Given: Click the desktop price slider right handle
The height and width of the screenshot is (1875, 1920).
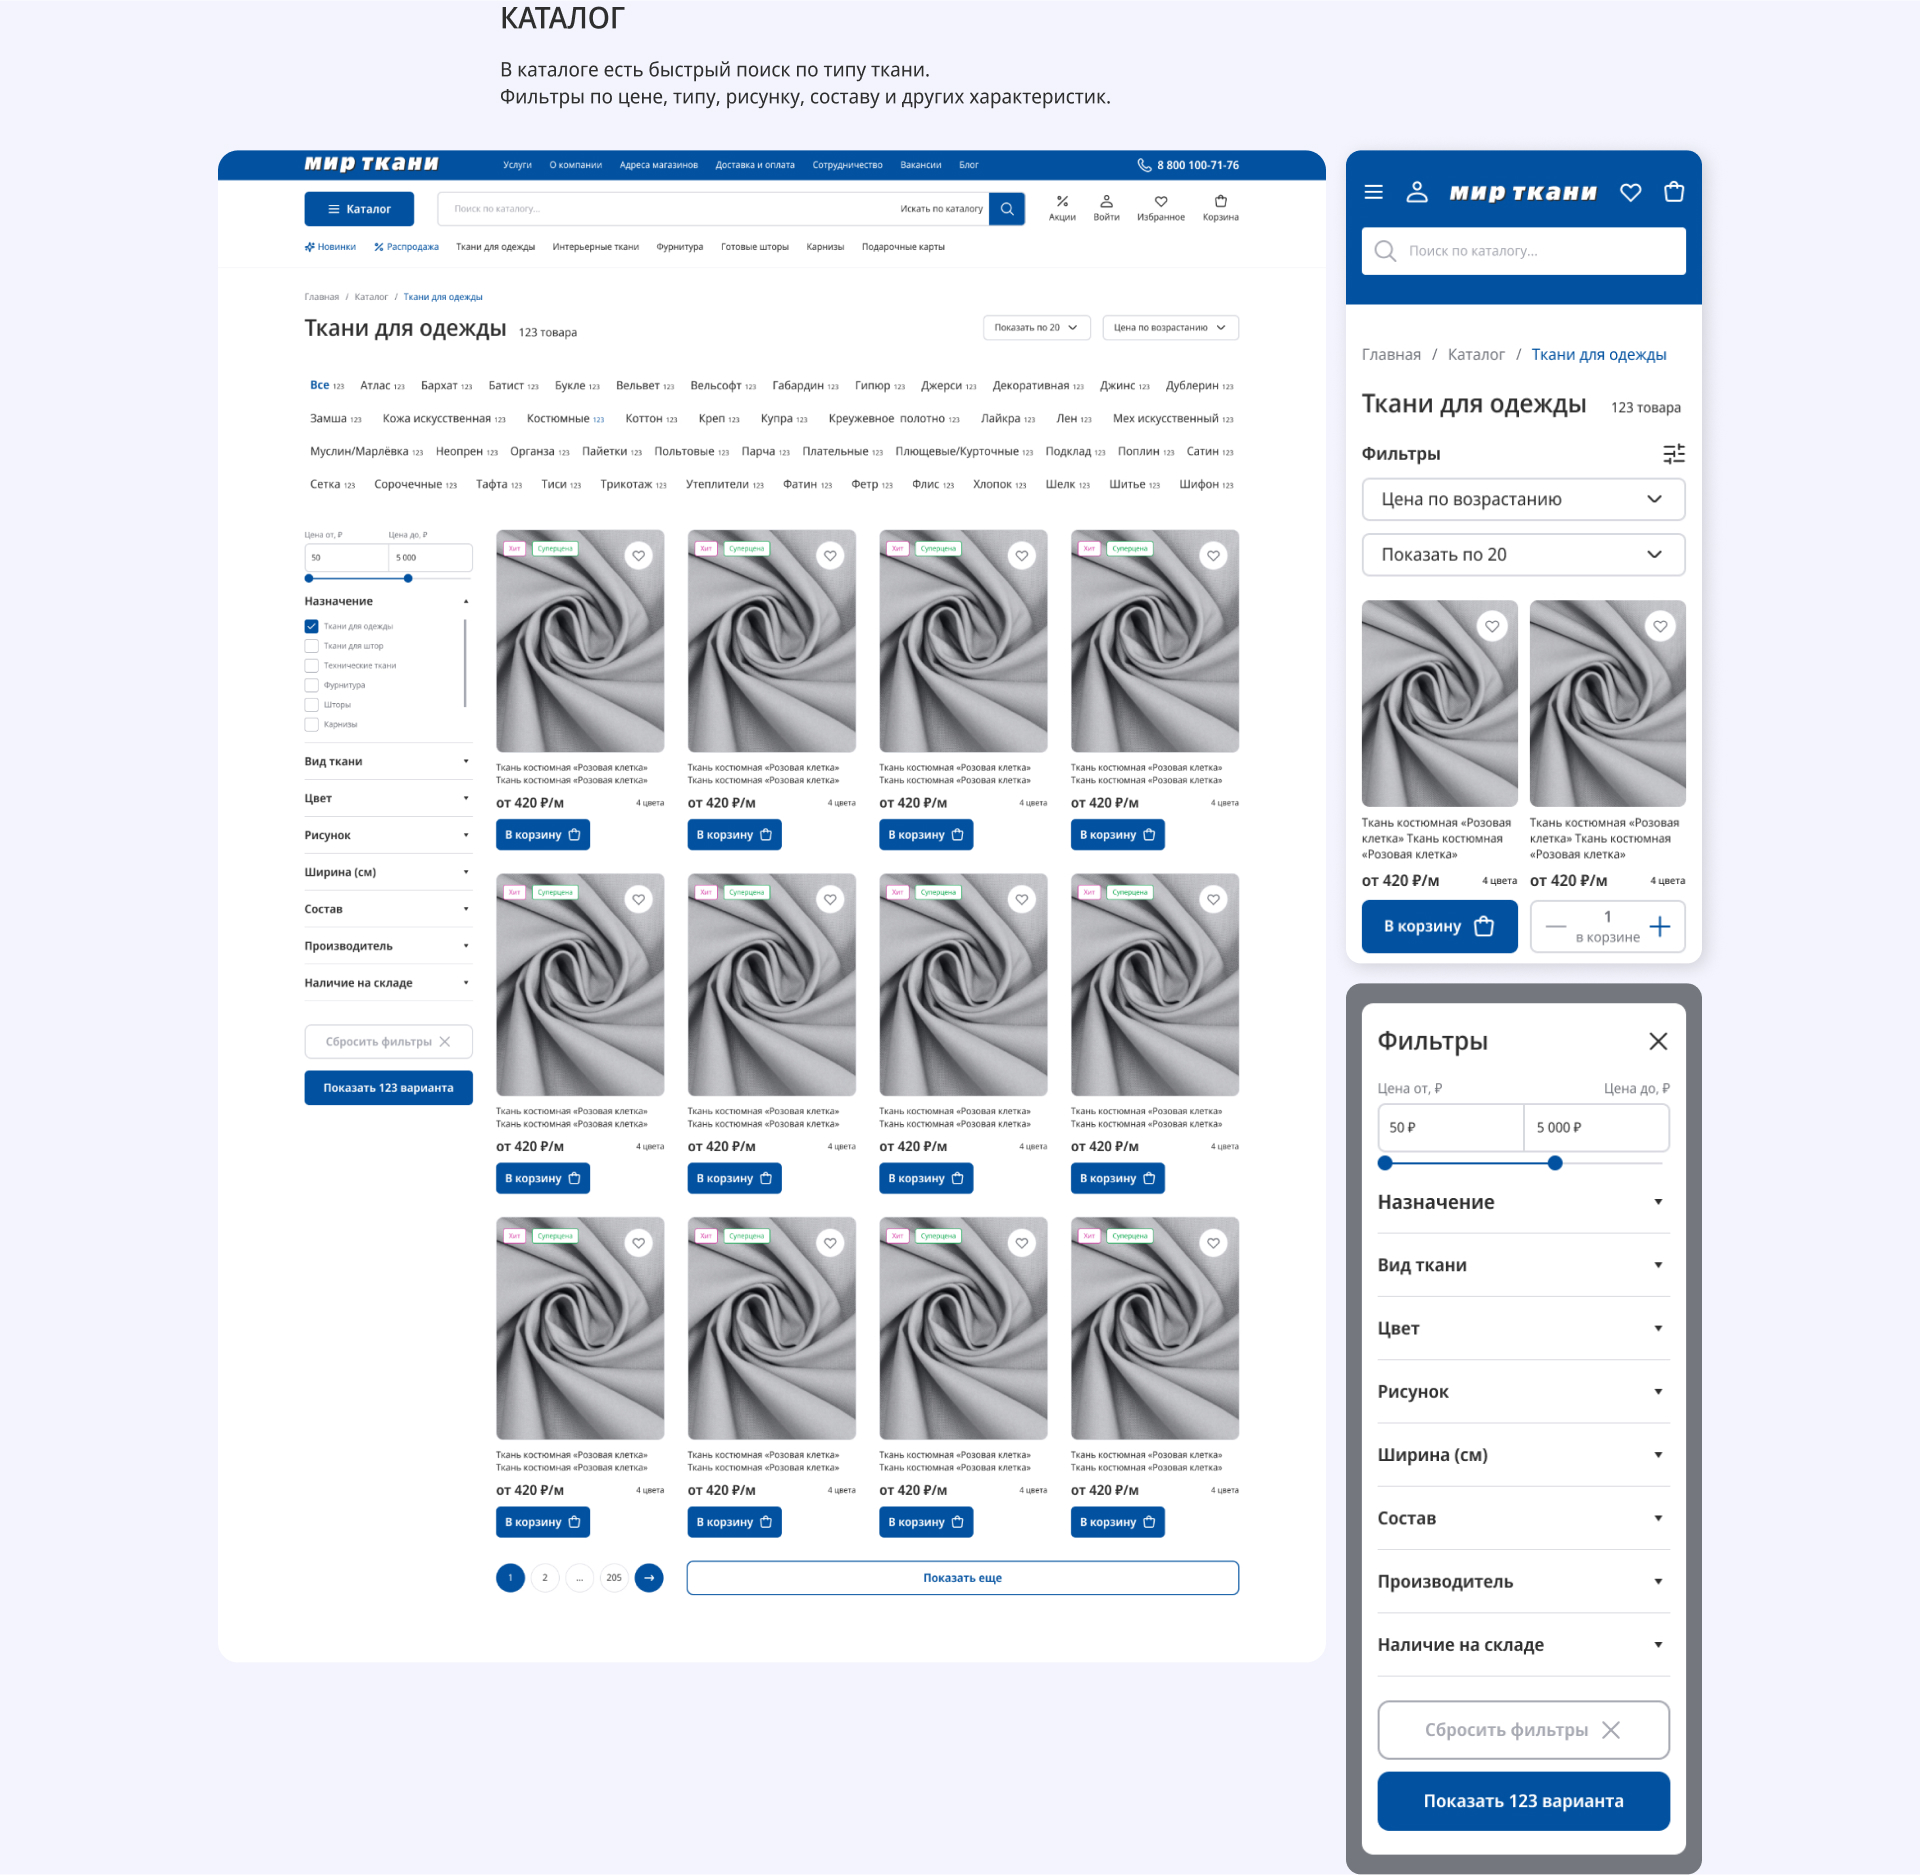Looking at the screenshot, I should coord(408,579).
